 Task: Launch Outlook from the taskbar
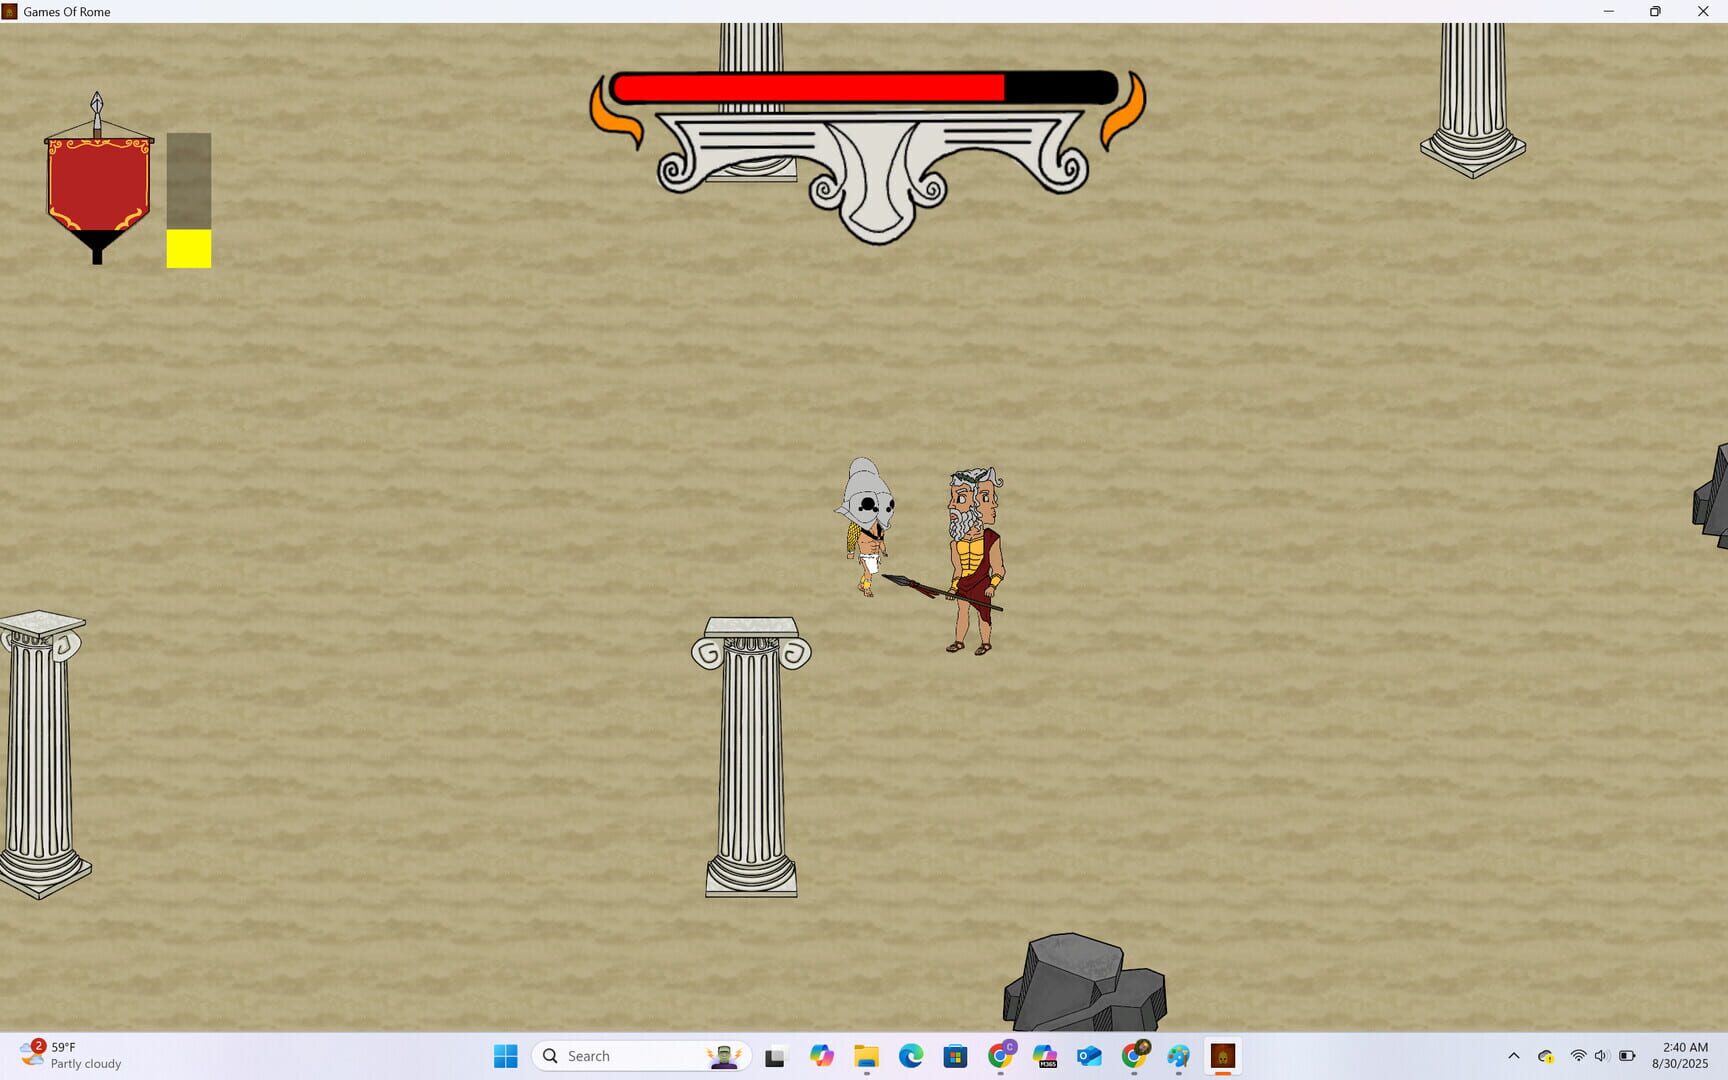click(x=1089, y=1055)
